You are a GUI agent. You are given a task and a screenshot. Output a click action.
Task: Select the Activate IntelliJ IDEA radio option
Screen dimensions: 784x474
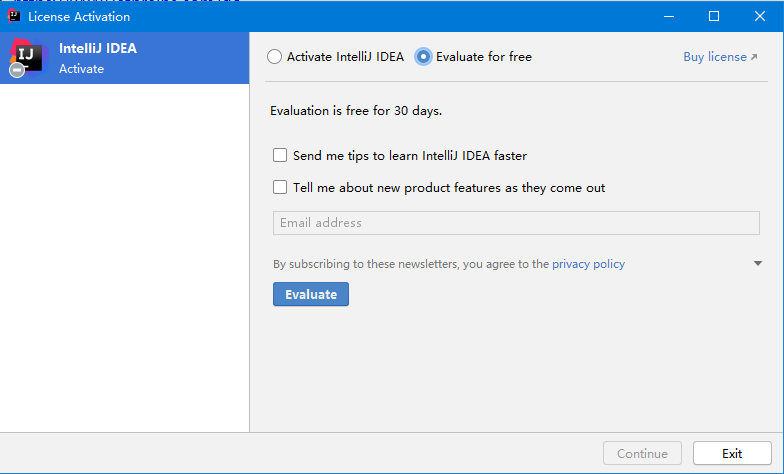275,57
